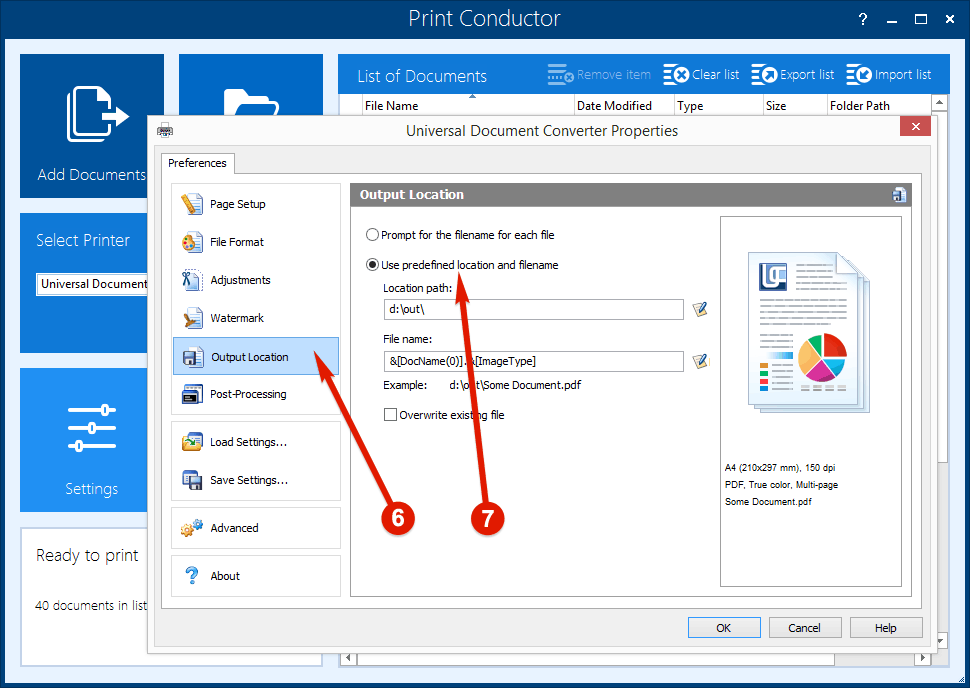Click 'A4 (210x297 mm), 150 dpi' text
Image resolution: width=970 pixels, height=688 pixels.
780,468
